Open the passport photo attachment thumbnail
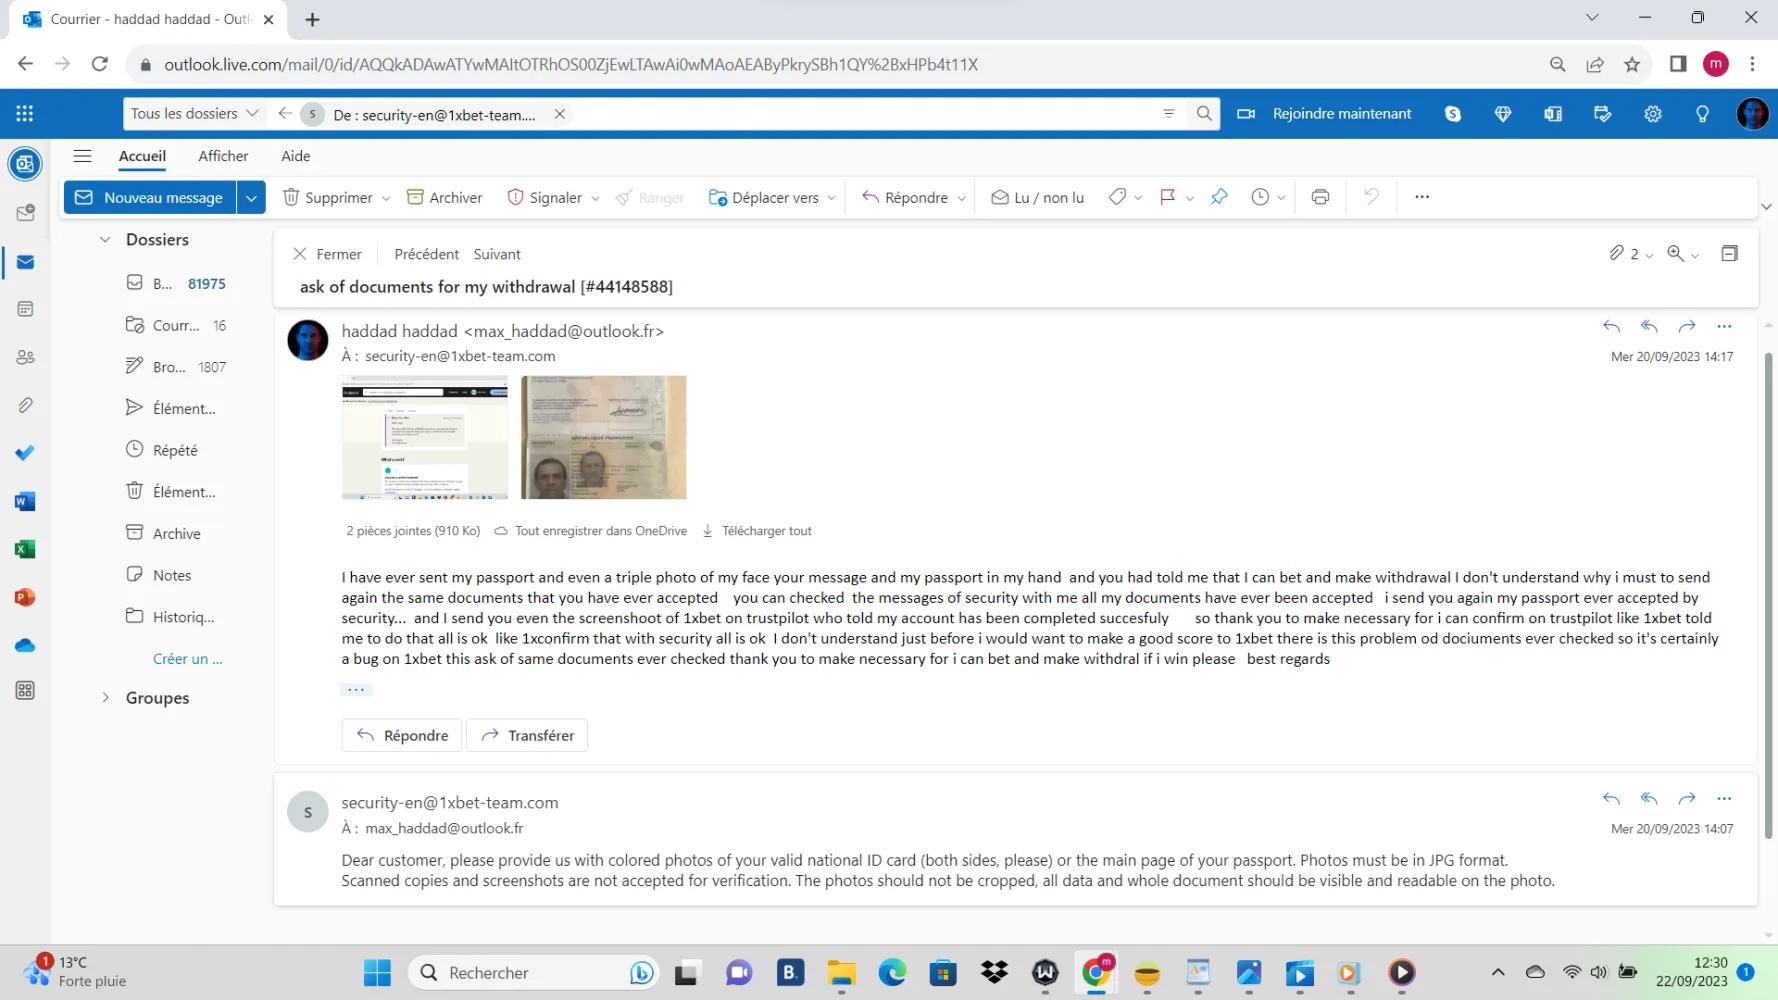The height and width of the screenshot is (1000, 1778). [x=604, y=437]
